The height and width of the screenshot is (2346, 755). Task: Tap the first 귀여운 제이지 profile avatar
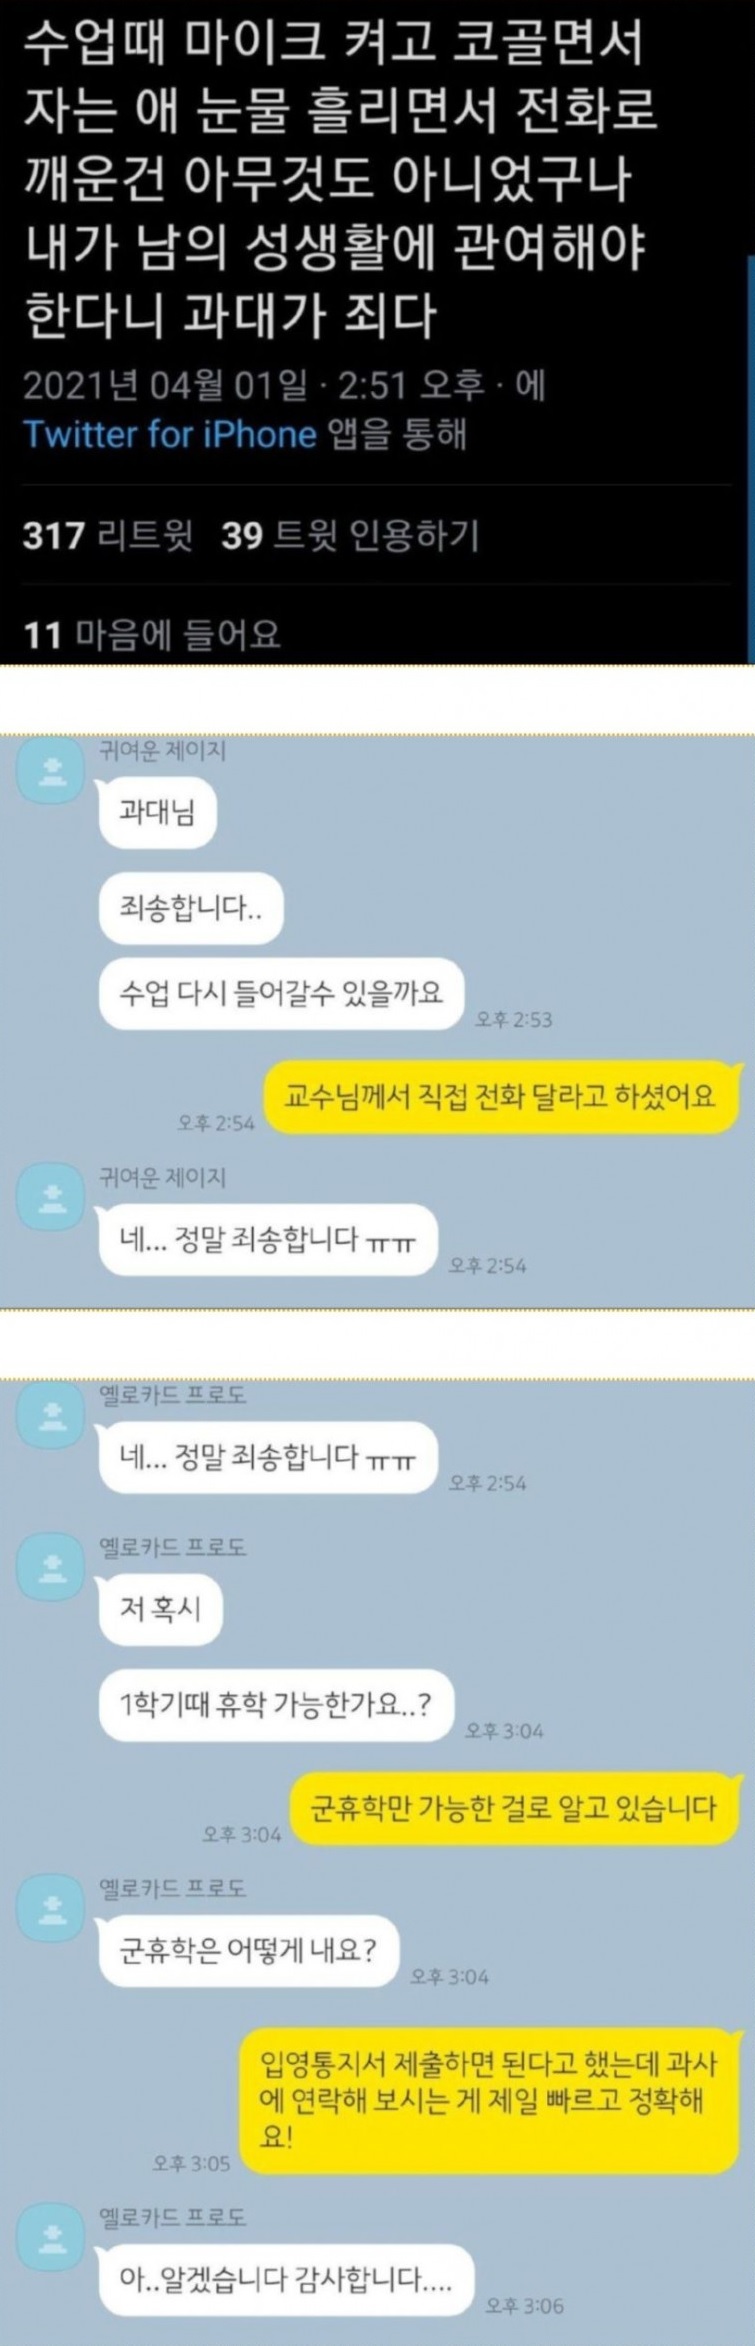[x=51, y=771]
